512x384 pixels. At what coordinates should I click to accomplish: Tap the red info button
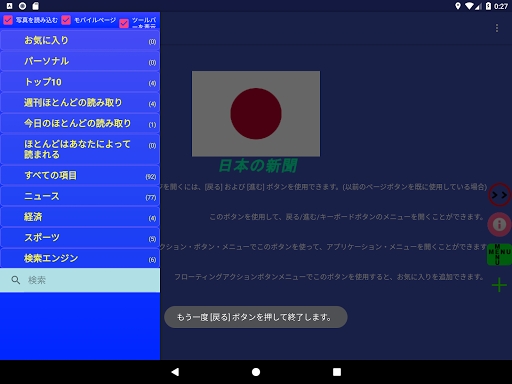499,224
